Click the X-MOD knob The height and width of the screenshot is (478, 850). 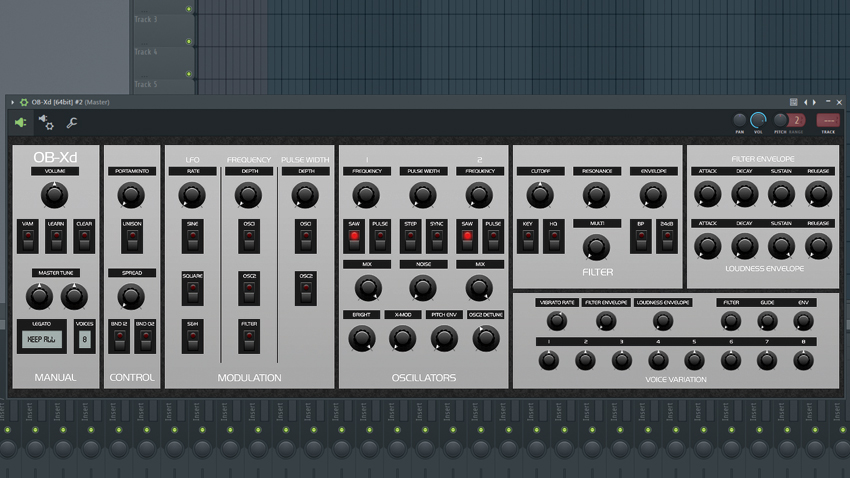click(402, 339)
